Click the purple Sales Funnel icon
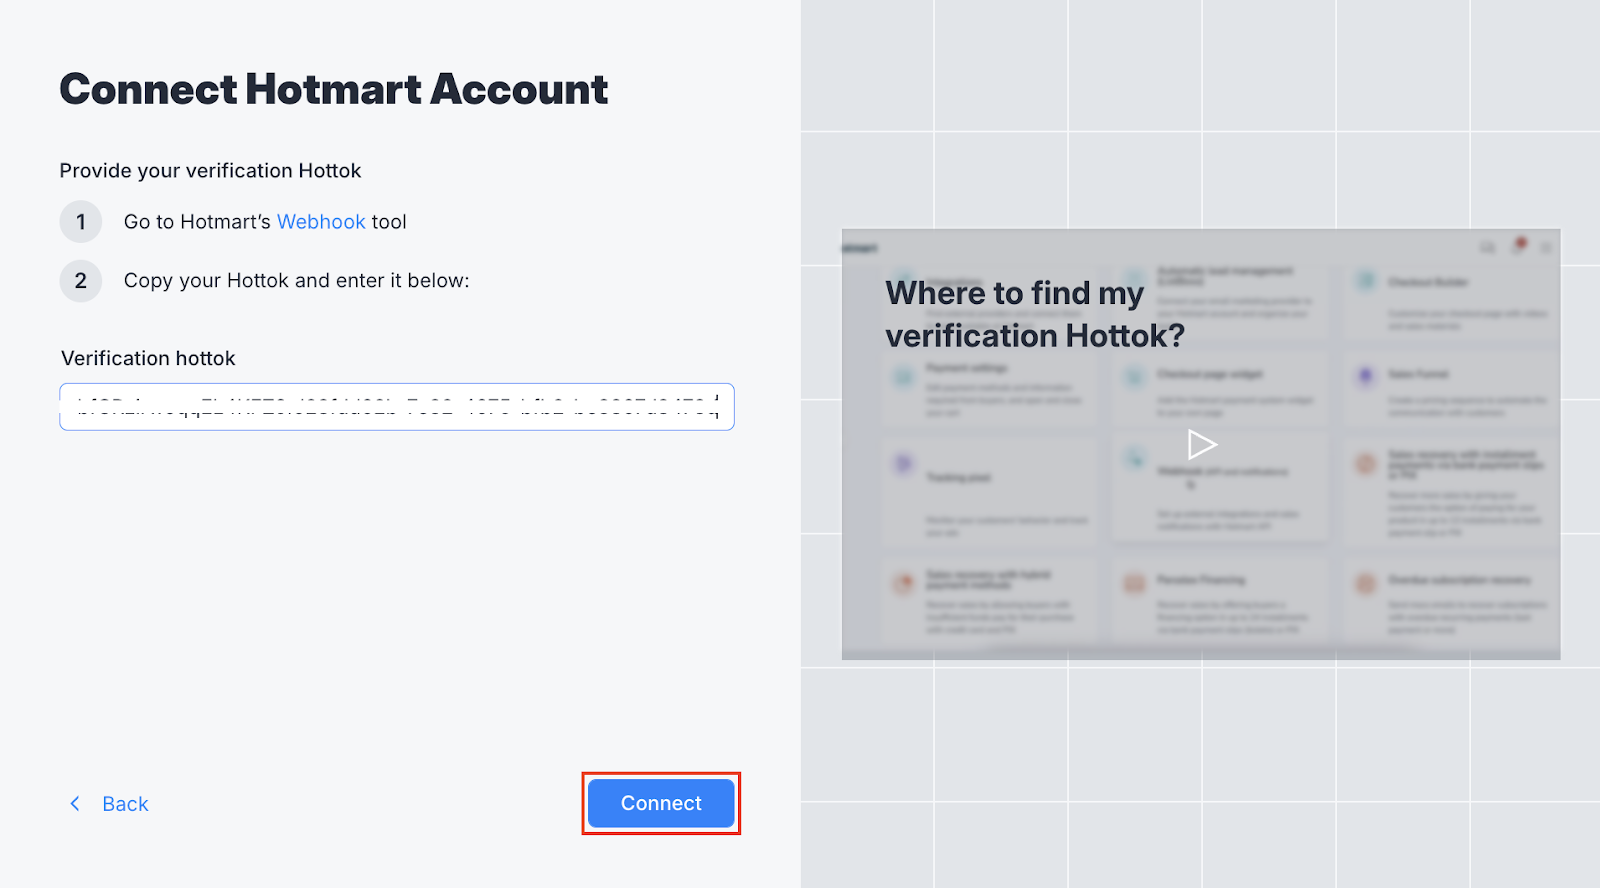This screenshot has height=888, width=1600. 1366,375
